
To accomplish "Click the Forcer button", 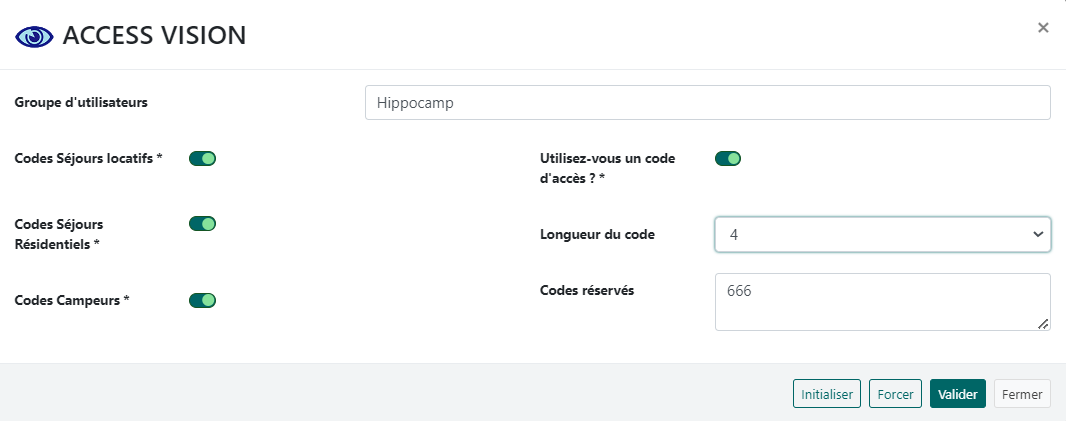I will tap(895, 394).
